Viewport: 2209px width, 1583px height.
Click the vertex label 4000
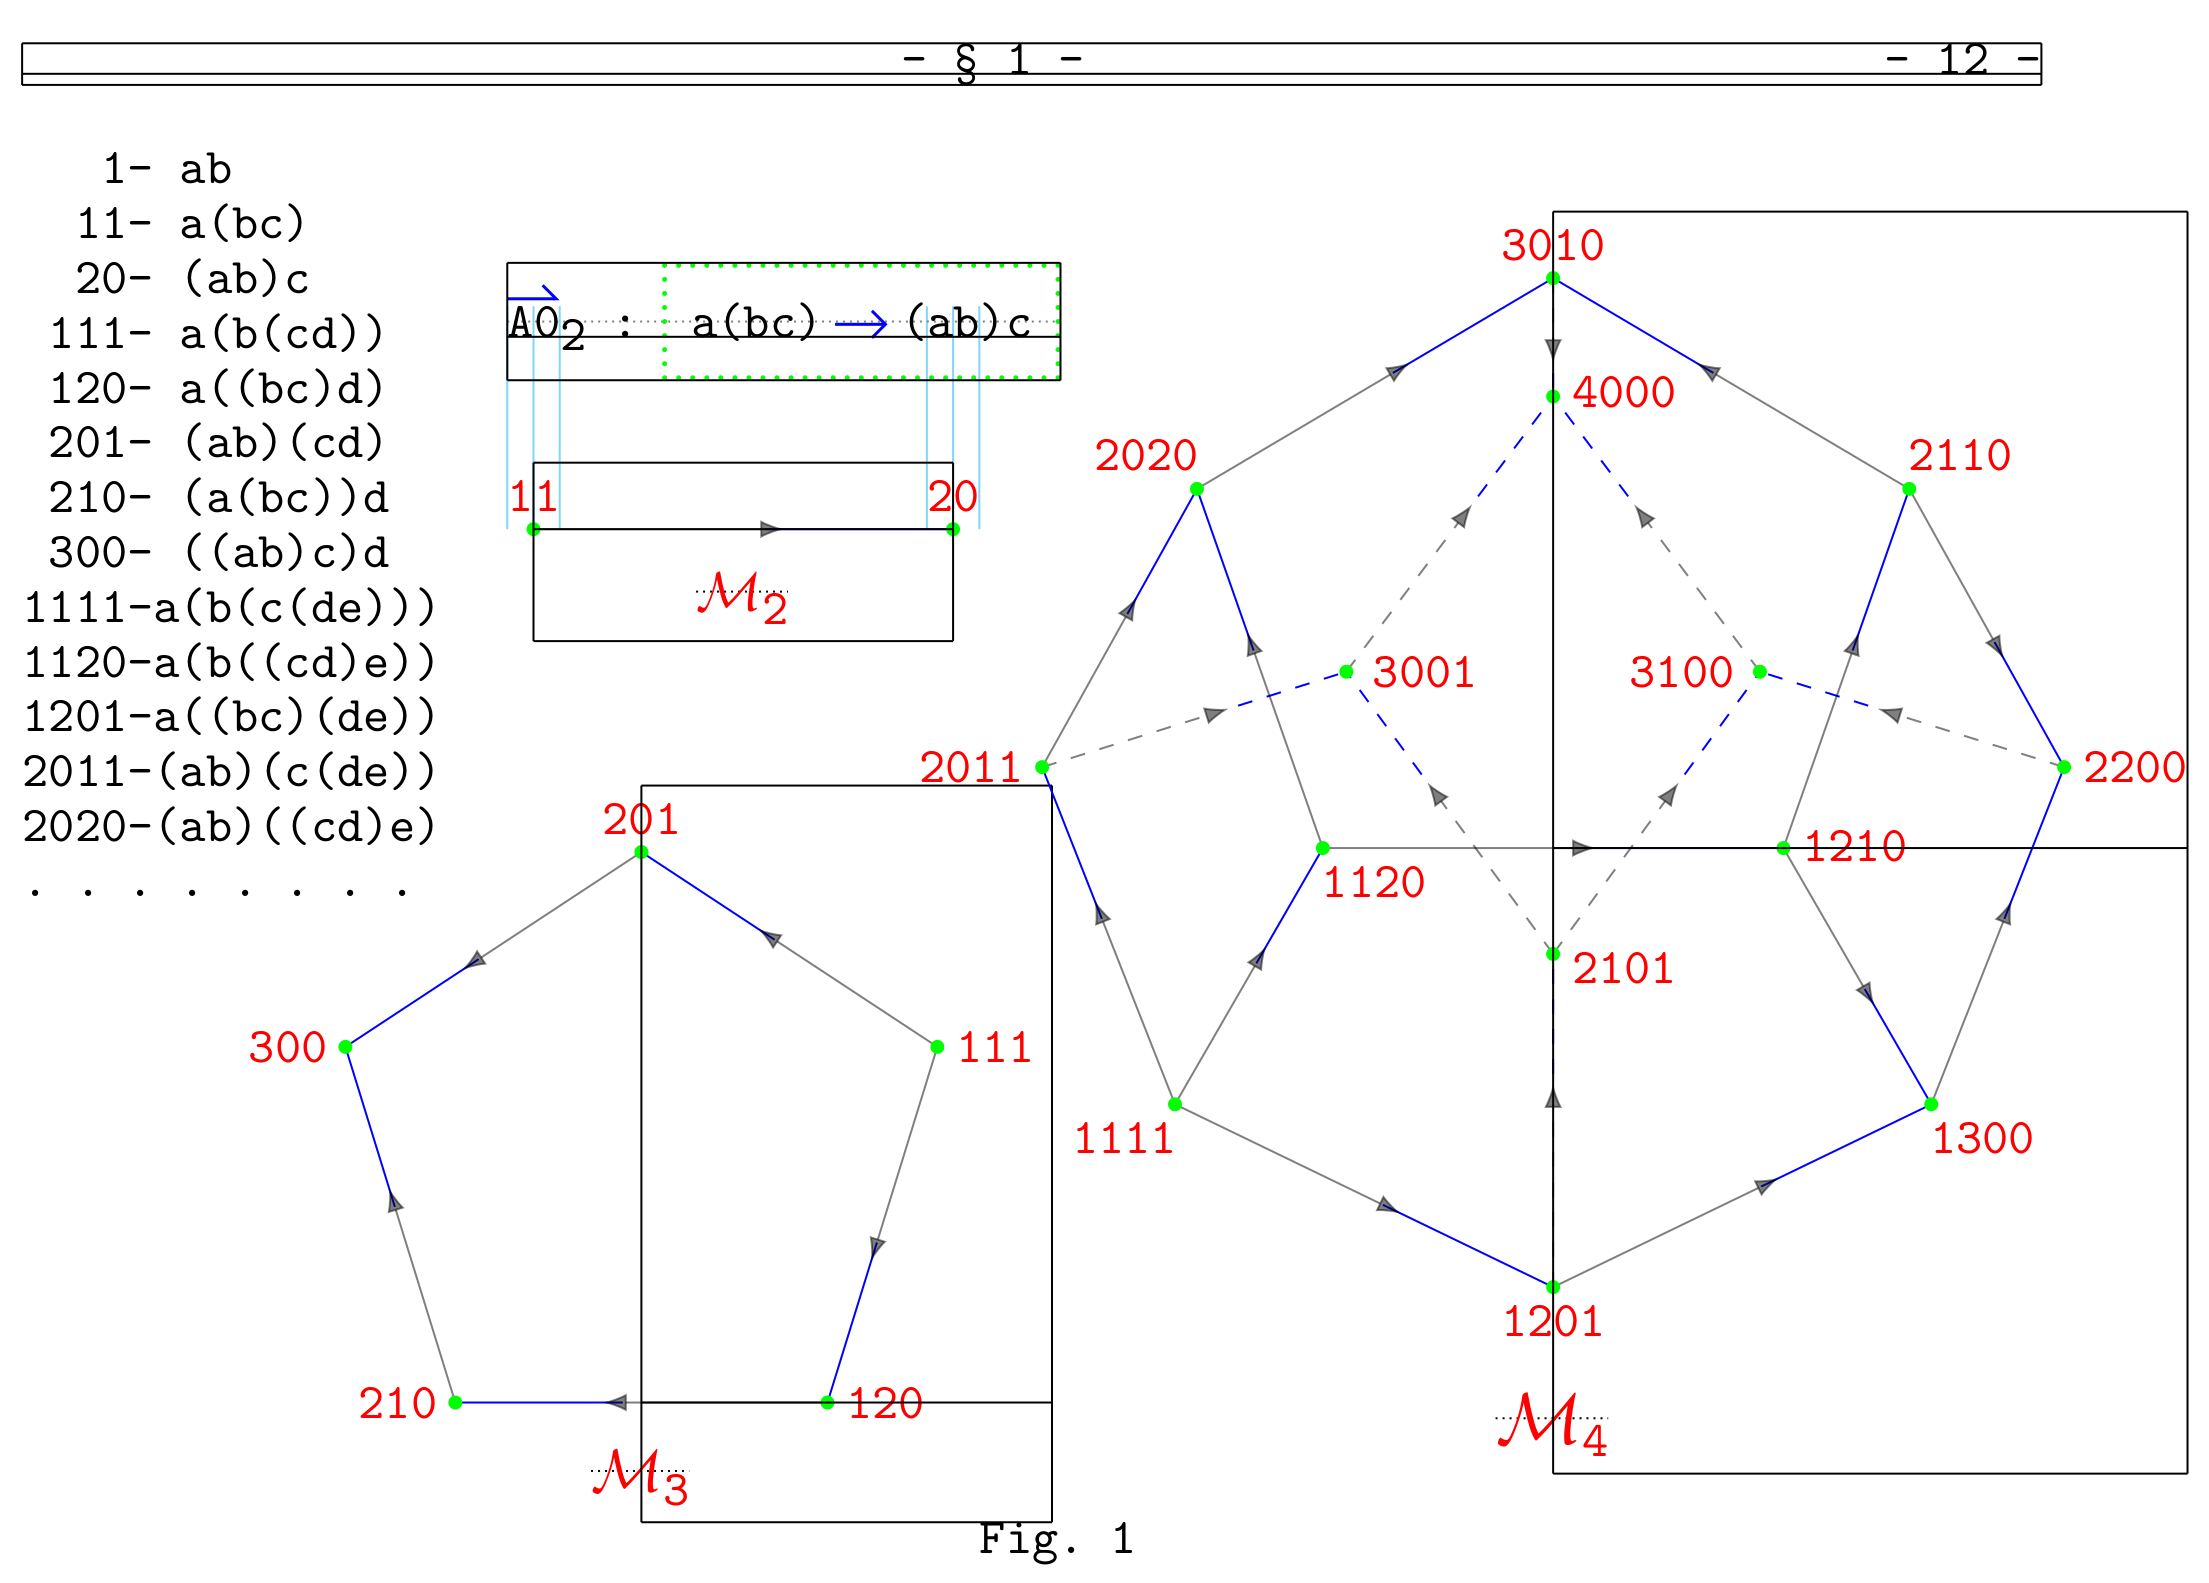1623,393
